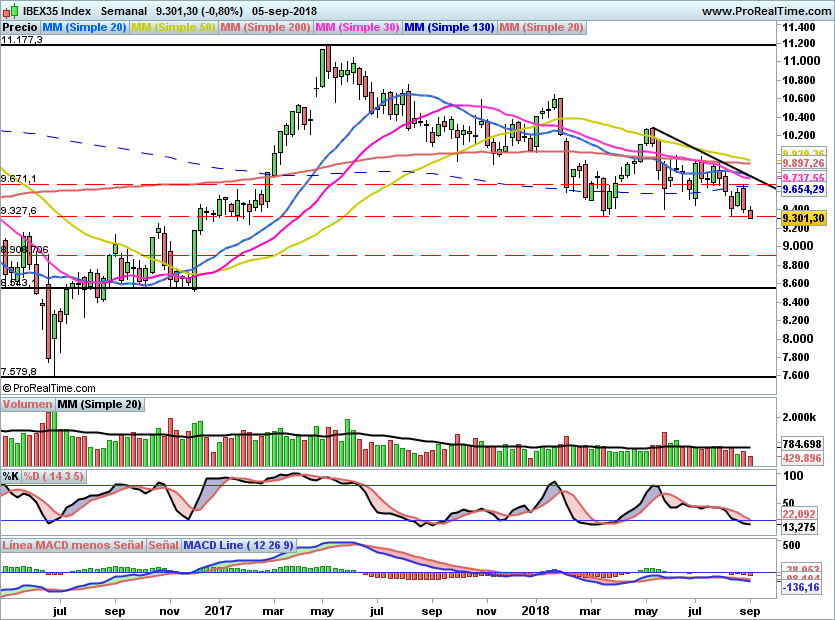The image size is (835, 620).
Task: Select the magenta MM (Simple 30) label
Action: [x=357, y=28]
